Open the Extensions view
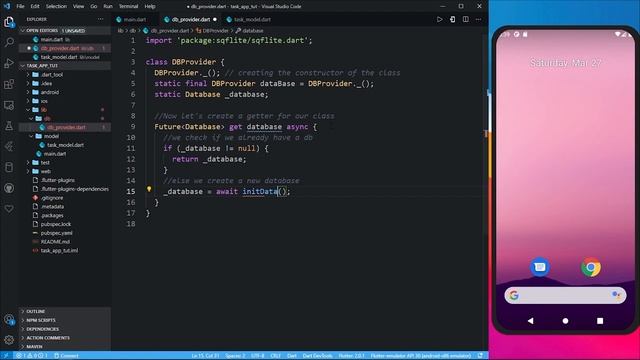 (x=9, y=84)
